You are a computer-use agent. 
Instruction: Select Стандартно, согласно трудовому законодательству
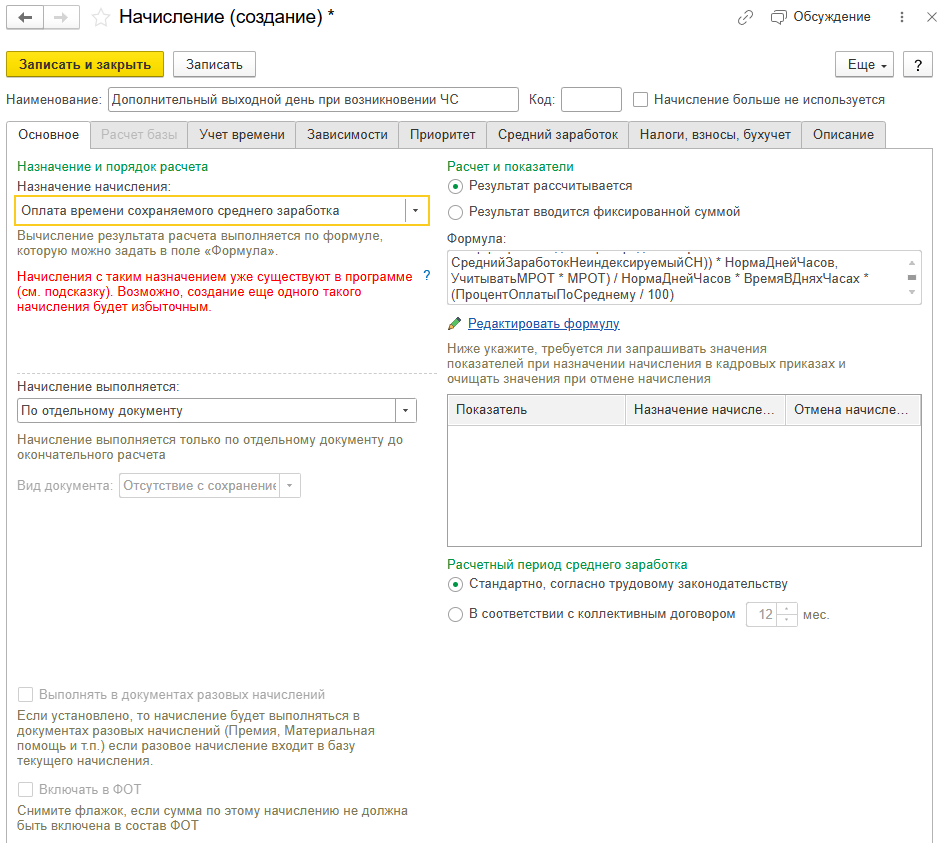(456, 584)
